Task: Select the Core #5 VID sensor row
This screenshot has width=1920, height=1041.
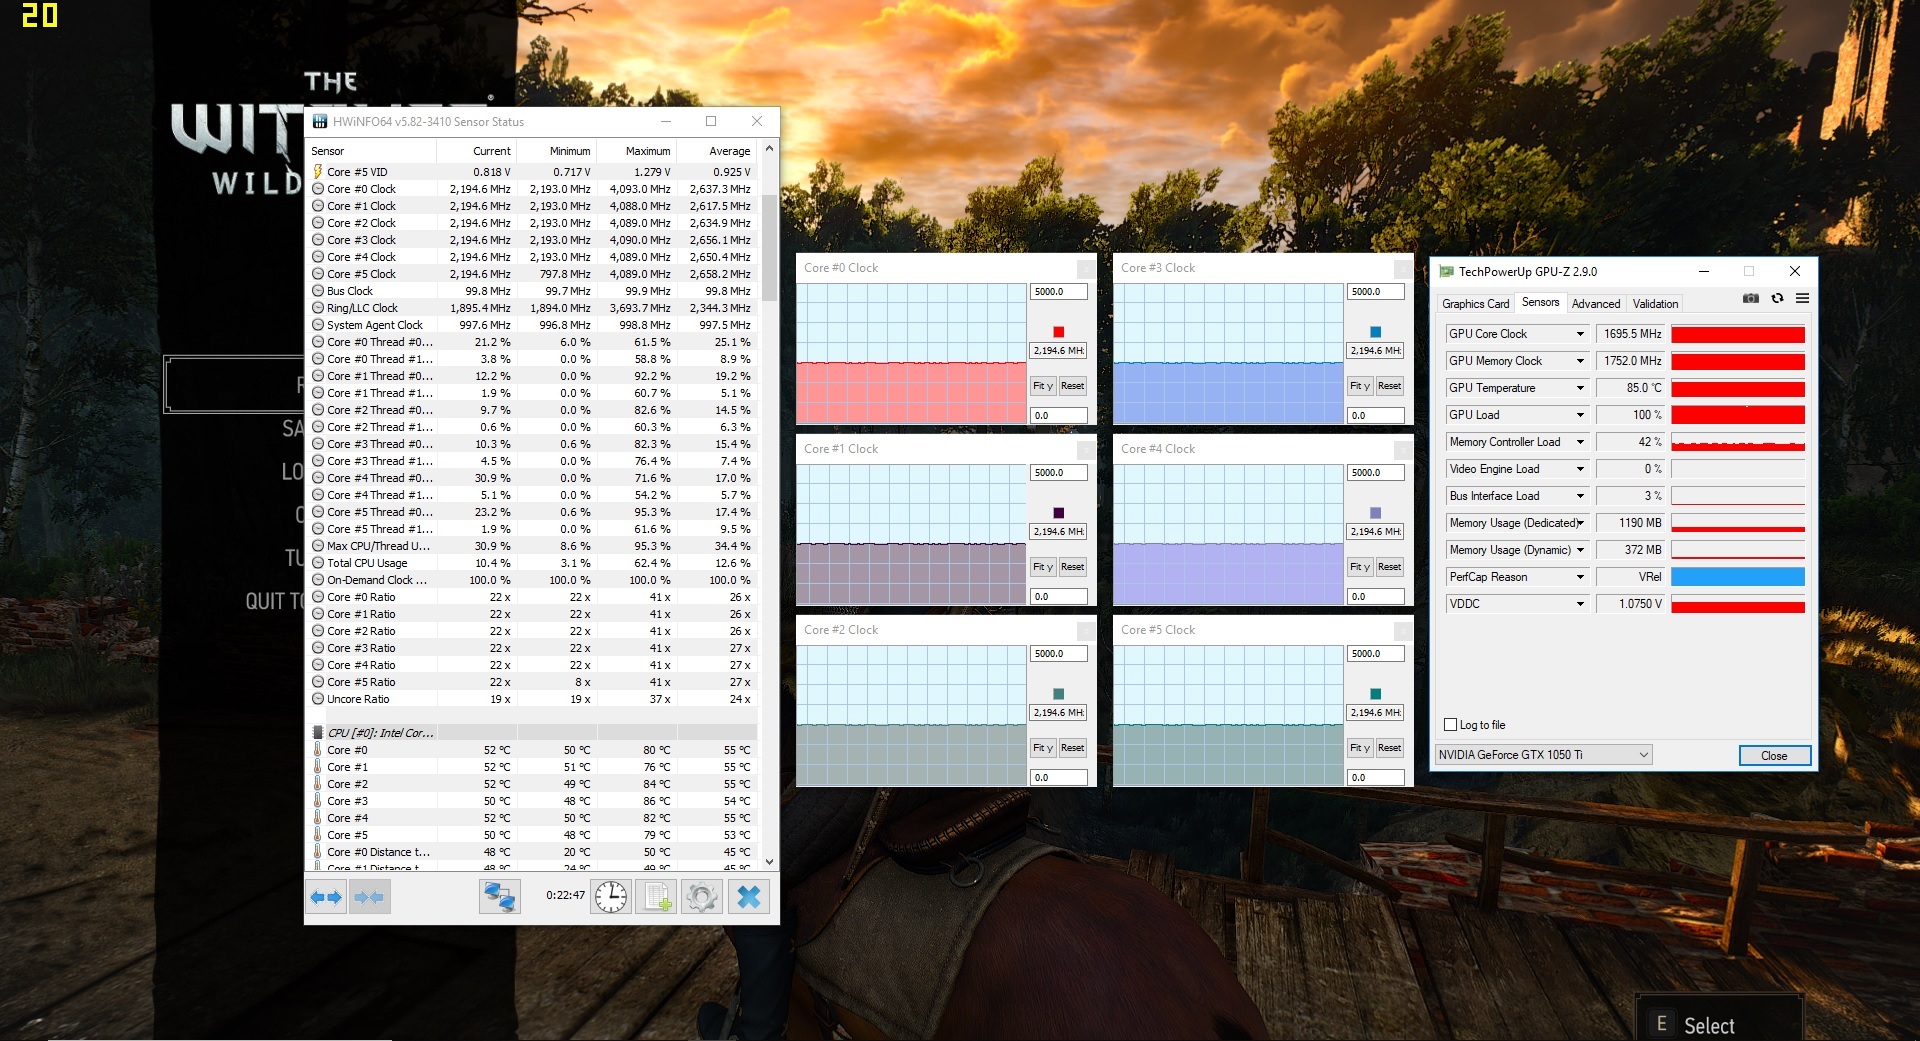Action: tap(532, 172)
